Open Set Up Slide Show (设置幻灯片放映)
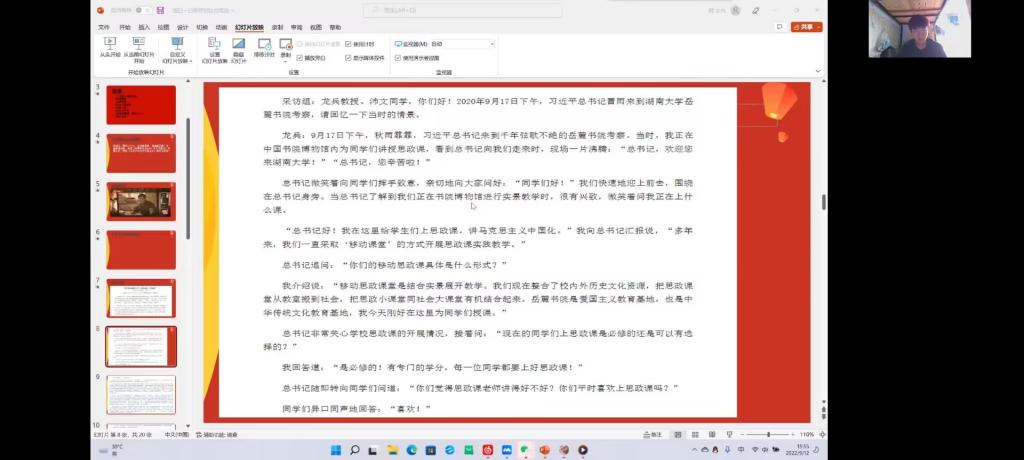This screenshot has height=460, width=1024. 214,50
